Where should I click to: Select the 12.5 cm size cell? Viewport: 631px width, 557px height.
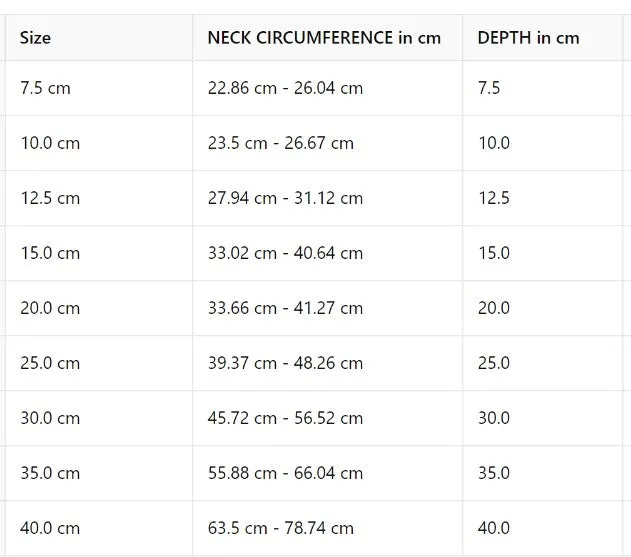pyautogui.click(x=99, y=198)
